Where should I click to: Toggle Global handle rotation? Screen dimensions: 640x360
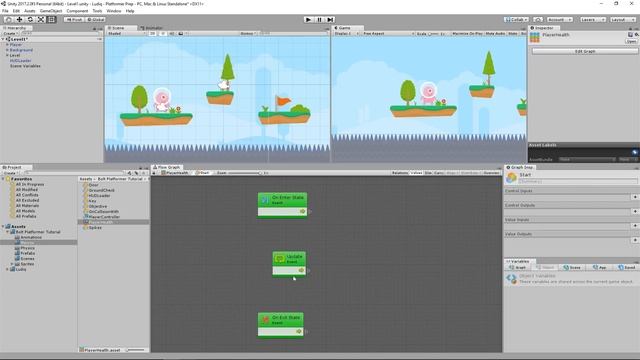[96, 19]
